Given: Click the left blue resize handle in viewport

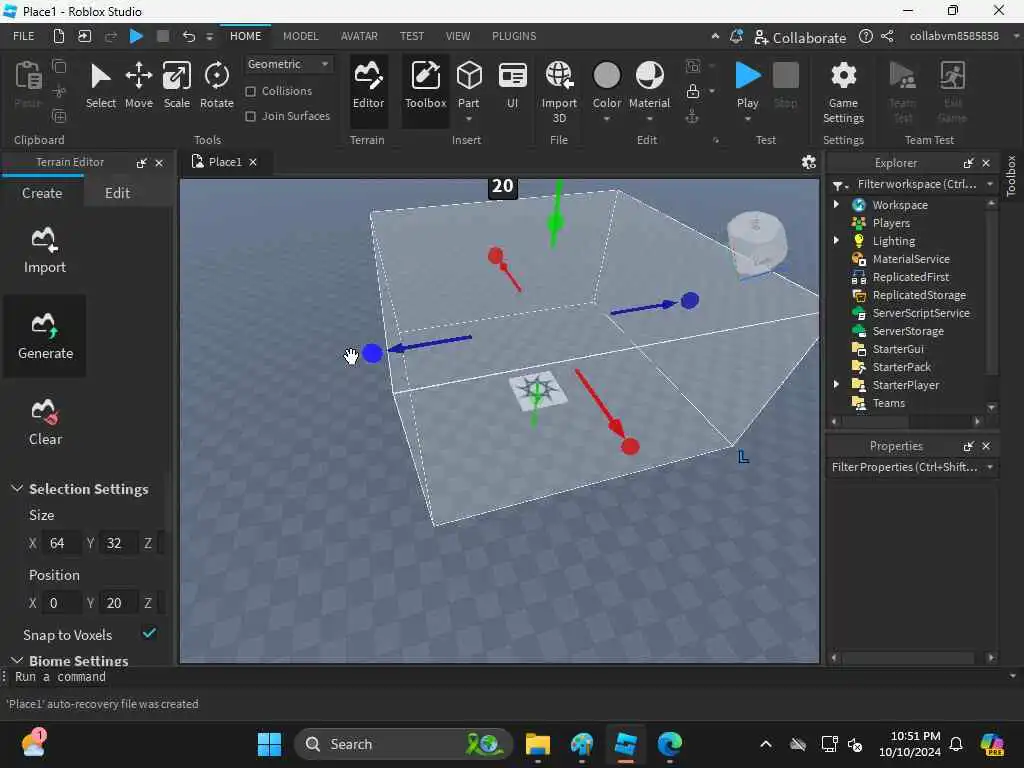Looking at the screenshot, I should coord(372,353).
